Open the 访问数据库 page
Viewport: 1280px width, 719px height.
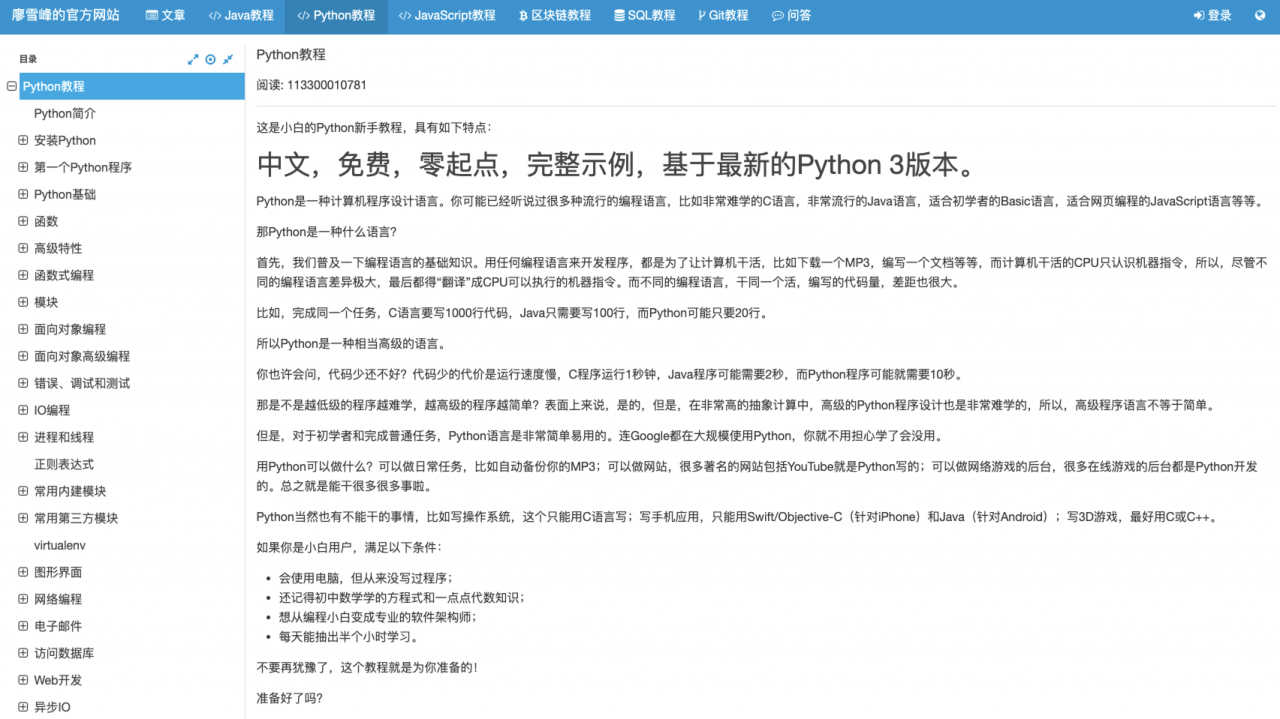(64, 653)
